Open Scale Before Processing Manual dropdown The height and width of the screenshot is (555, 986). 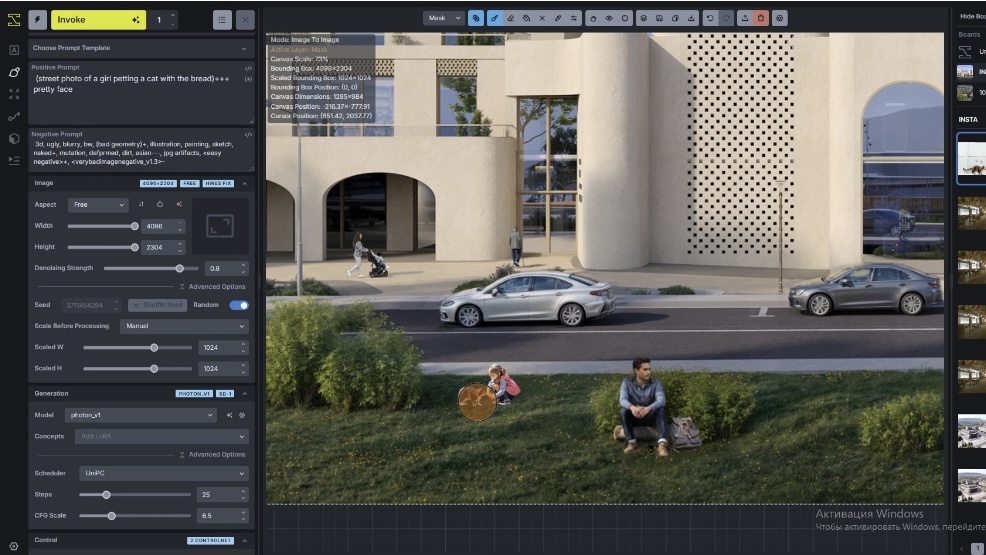point(184,326)
